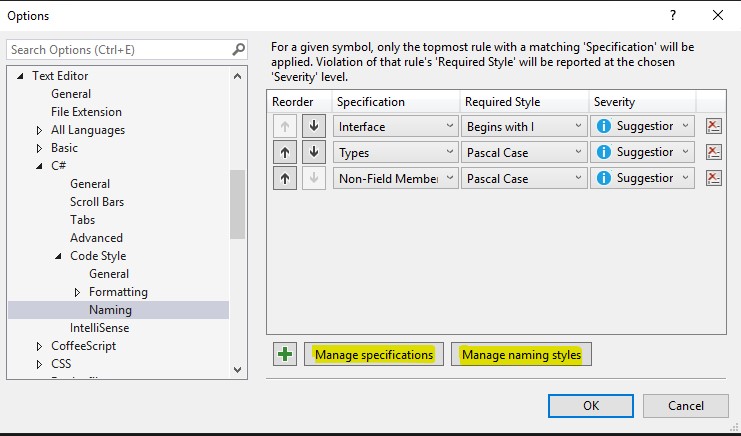Click the green plus add rule icon
This screenshot has height=436, width=741.
[x=286, y=355]
